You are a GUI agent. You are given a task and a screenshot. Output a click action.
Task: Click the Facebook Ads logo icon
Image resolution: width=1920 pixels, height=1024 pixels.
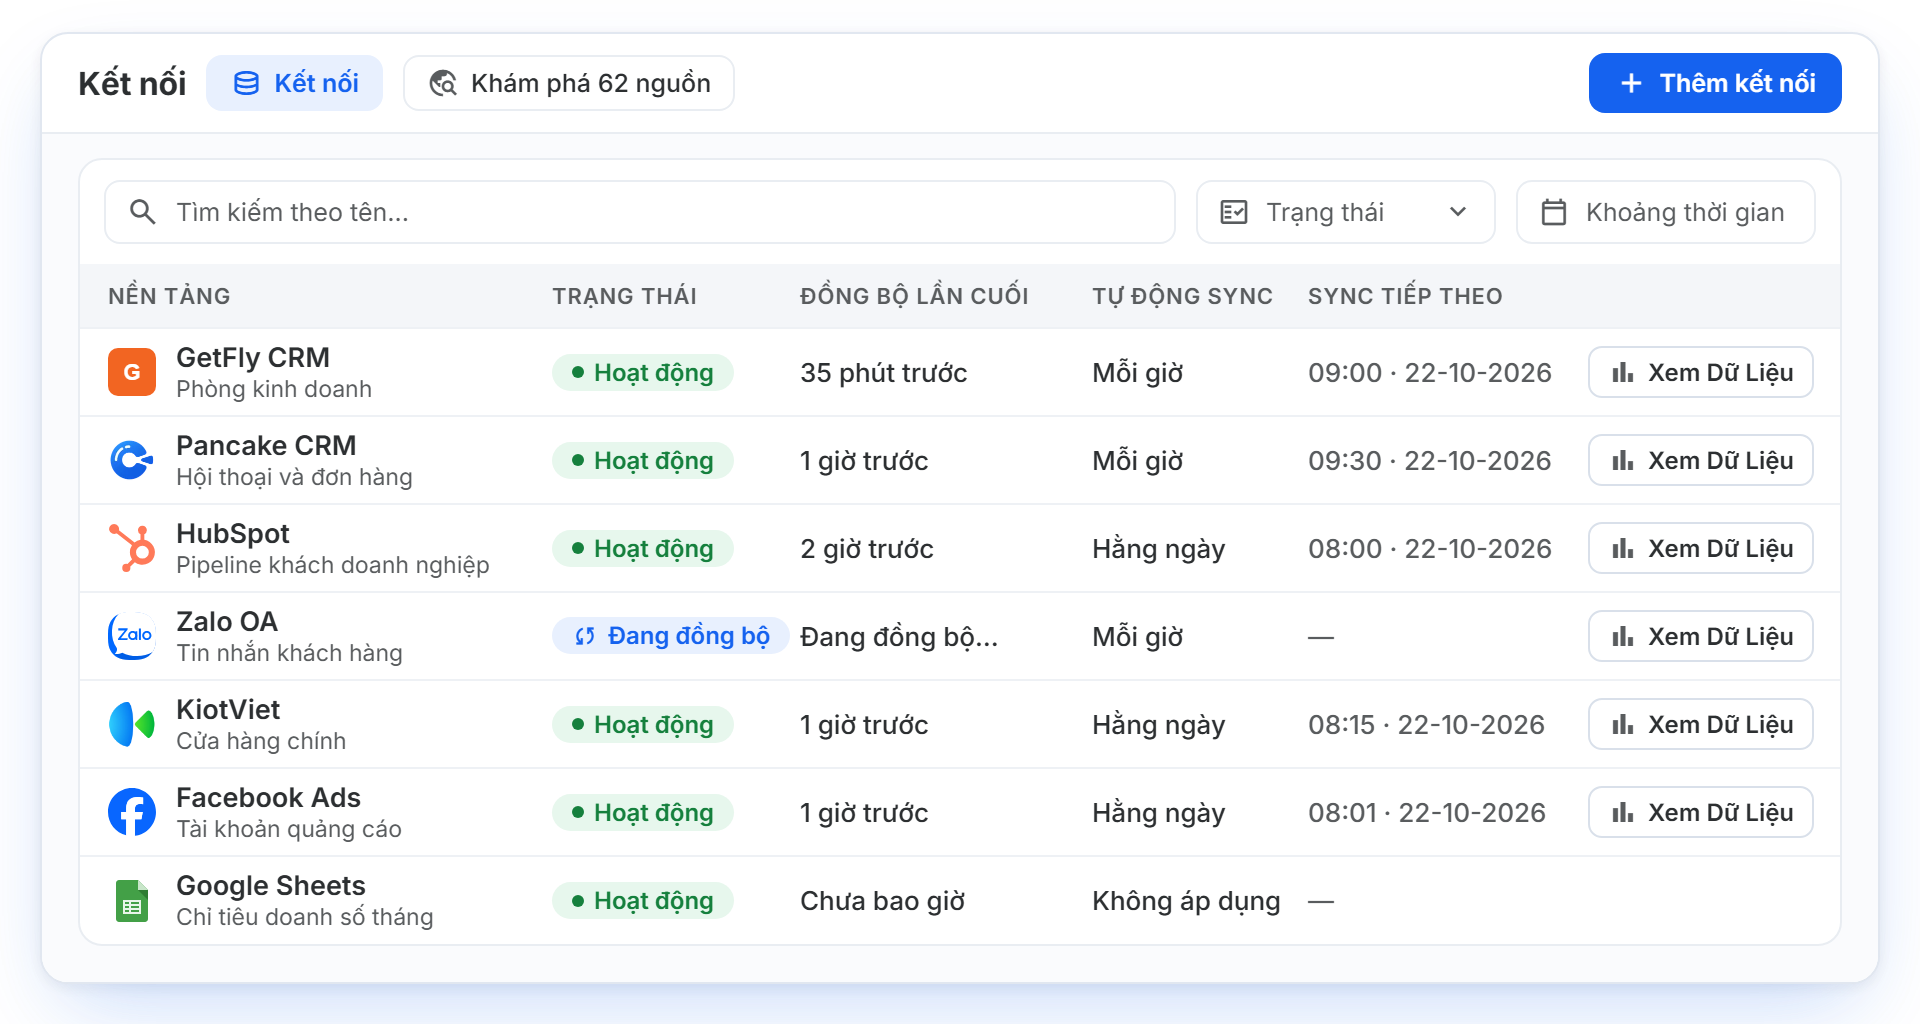132,812
